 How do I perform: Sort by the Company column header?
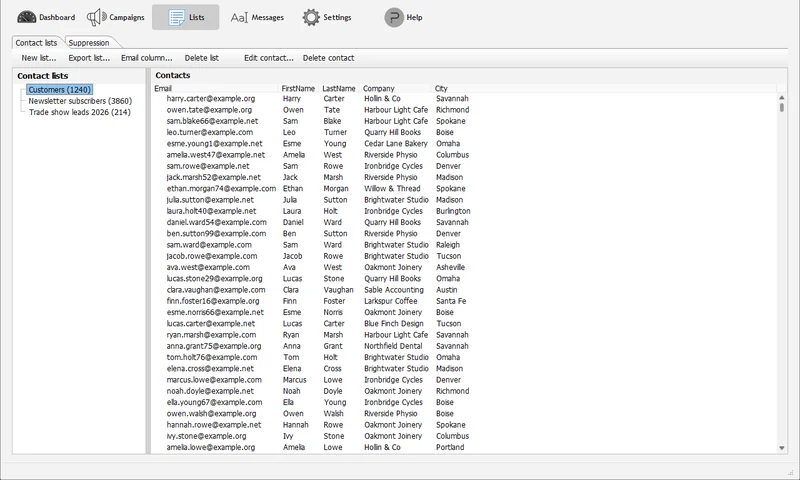tap(396, 88)
